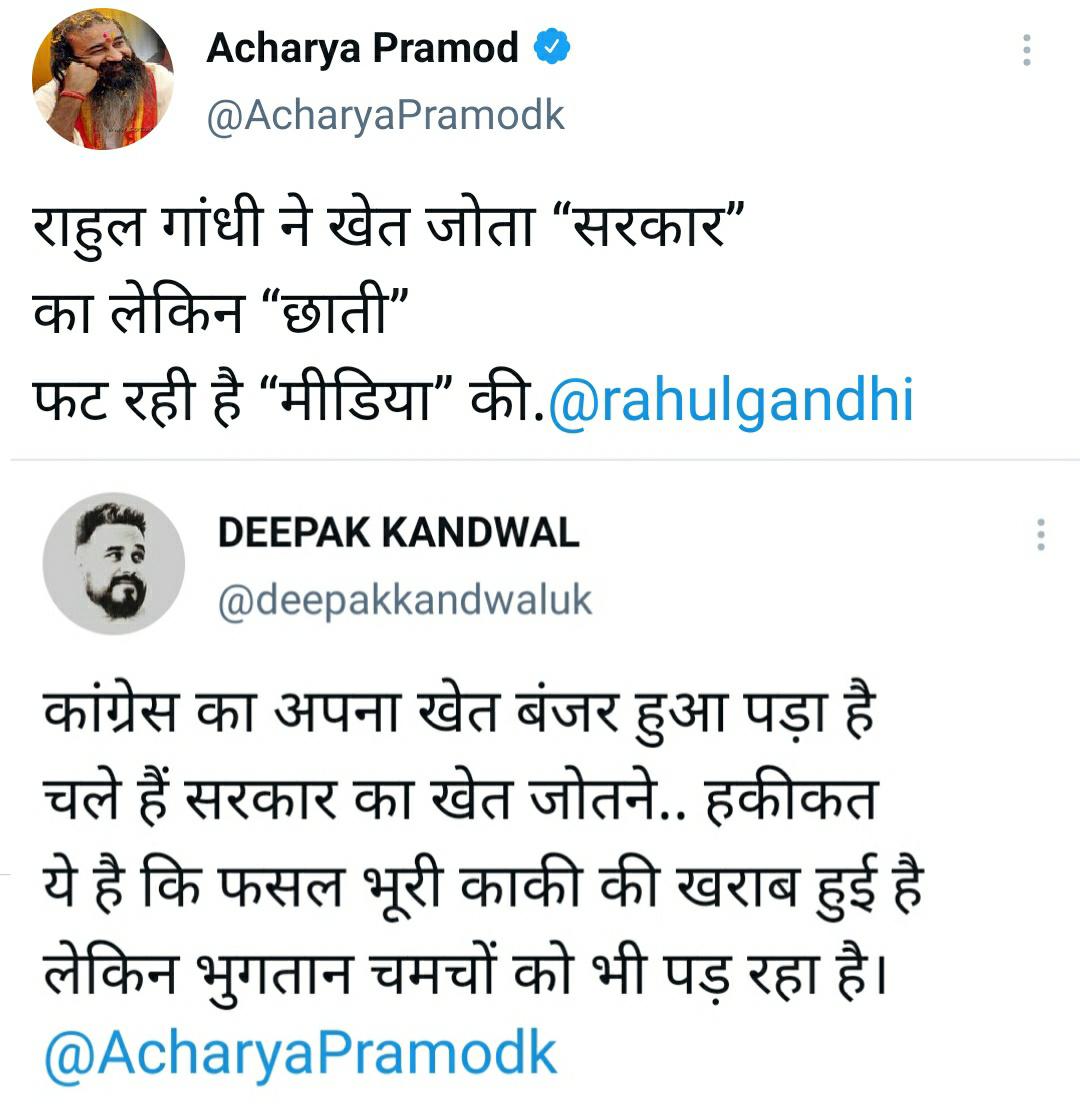The image size is (1080, 1112).
Task: Open the @AcharyaPramodk mention in Deepak's reply
Action: [300, 1051]
